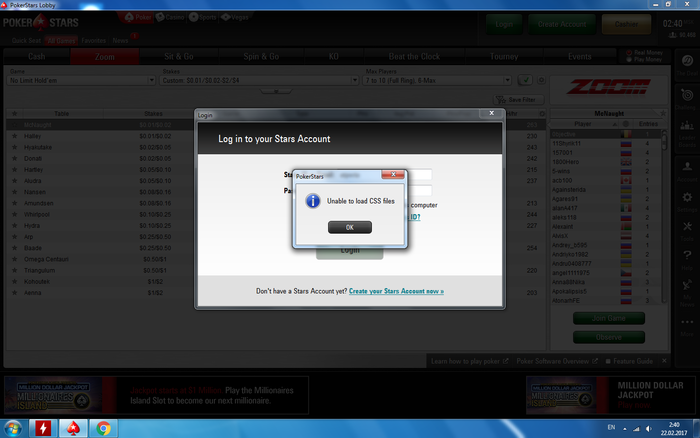
Task: Click OK in the CSS error dialog
Action: click(350, 227)
